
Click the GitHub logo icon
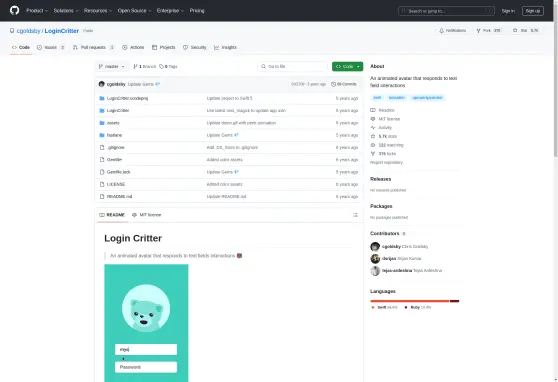15,10
